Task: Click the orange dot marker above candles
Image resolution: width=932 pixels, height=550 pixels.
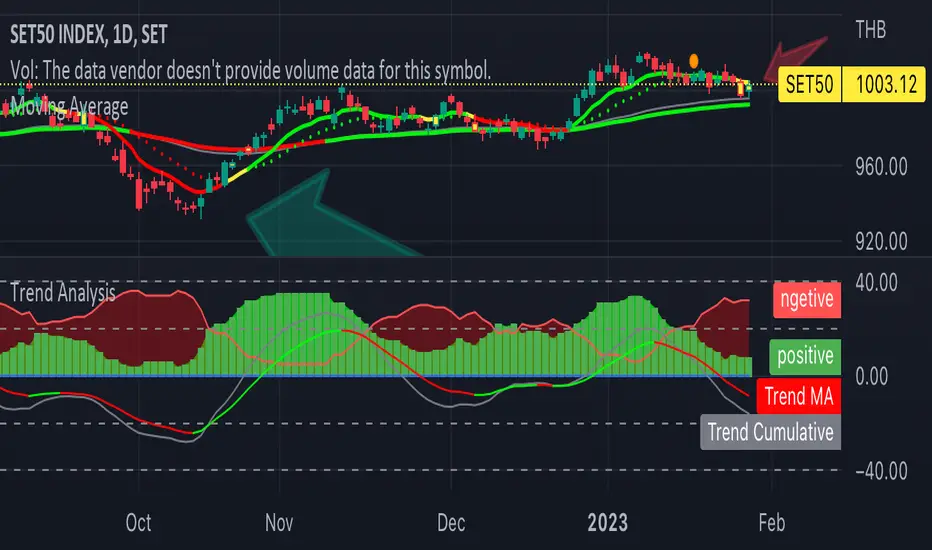Action: (x=694, y=61)
